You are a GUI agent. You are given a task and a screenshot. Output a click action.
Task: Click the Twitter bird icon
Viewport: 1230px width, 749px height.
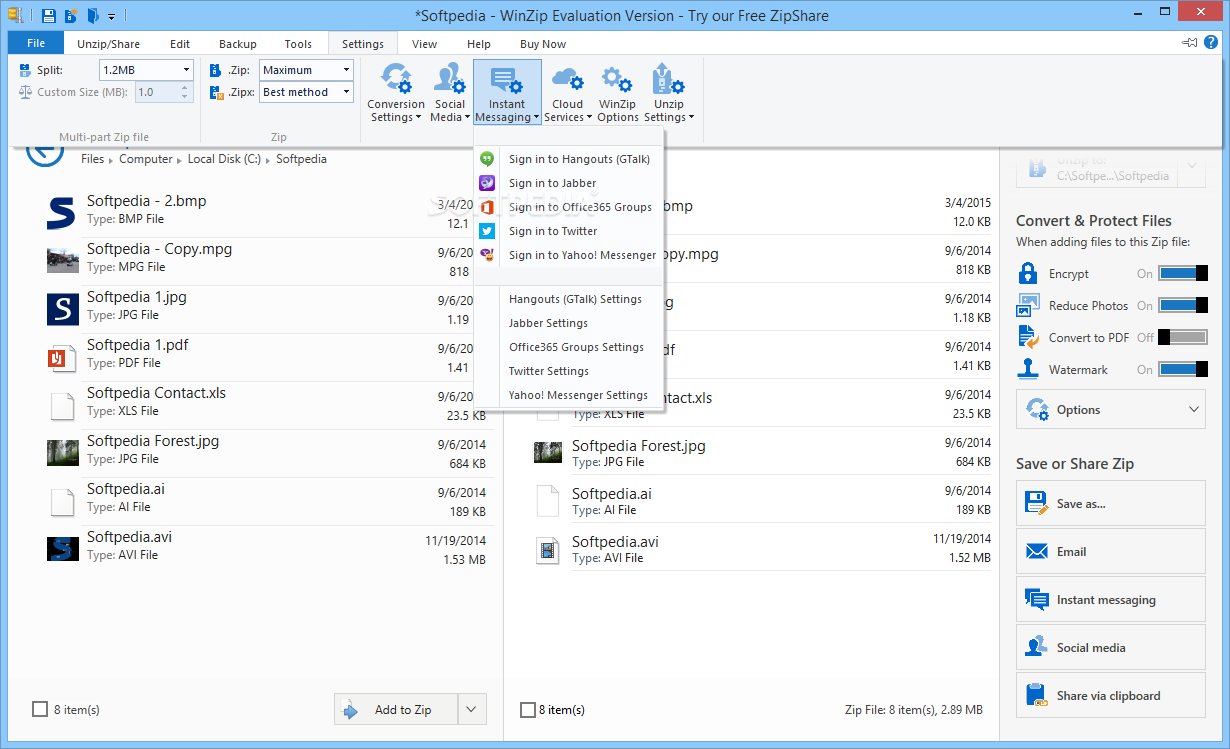pyautogui.click(x=487, y=231)
